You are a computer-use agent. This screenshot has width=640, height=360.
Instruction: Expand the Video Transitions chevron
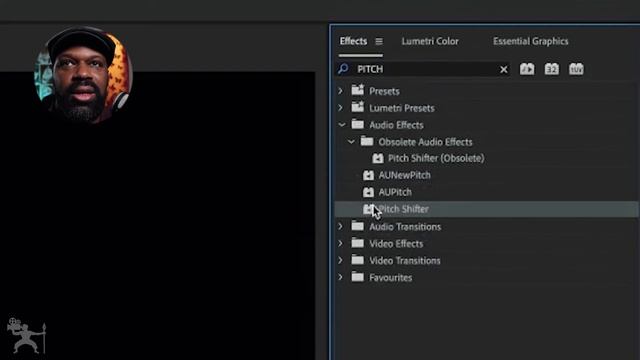(340, 260)
